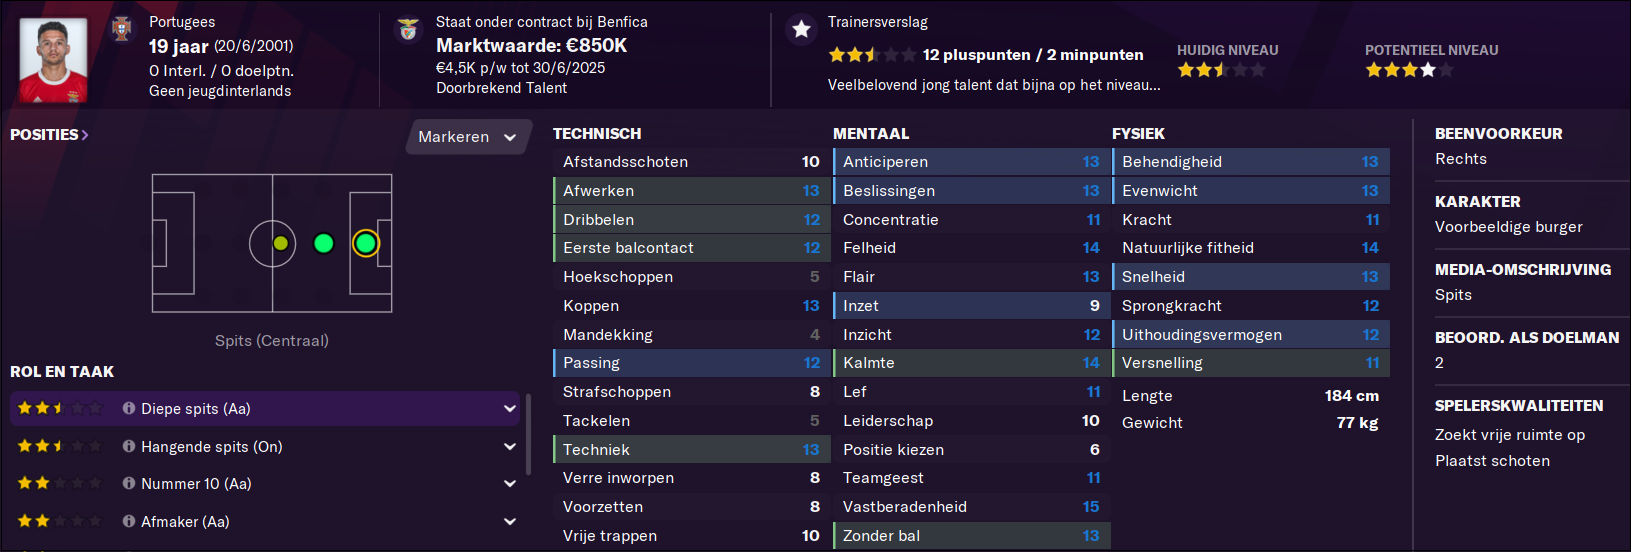
Task: Select the Afwerken attribute row
Action: tap(692, 191)
